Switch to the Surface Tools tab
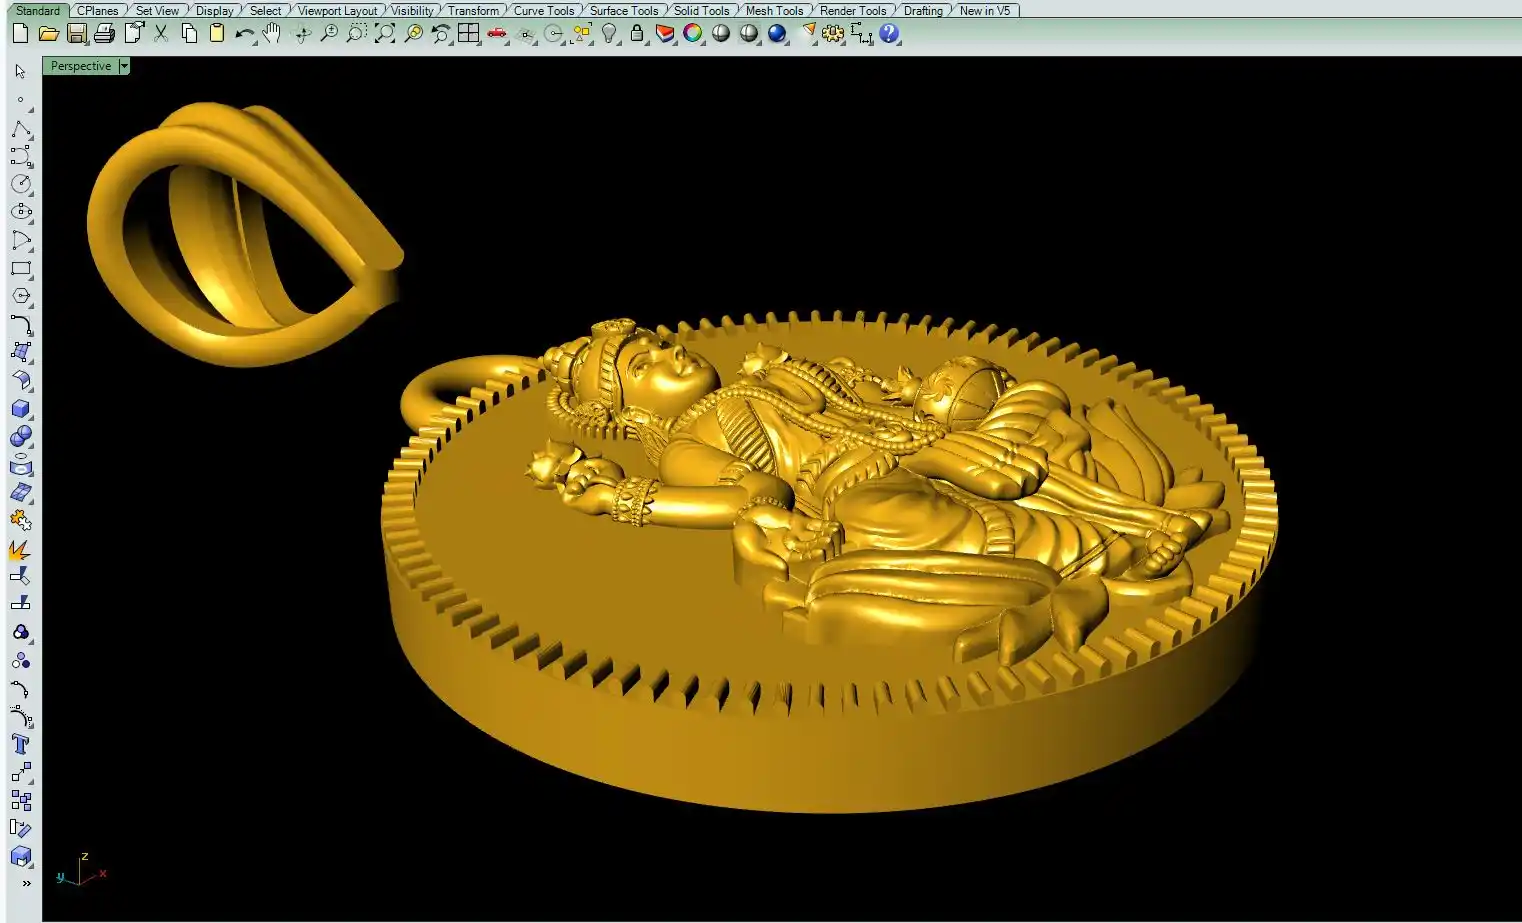Image resolution: width=1522 pixels, height=923 pixels. [x=623, y=11]
